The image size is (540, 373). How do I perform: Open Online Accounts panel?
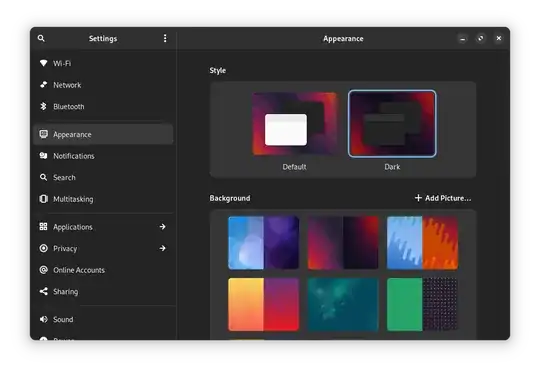point(103,270)
